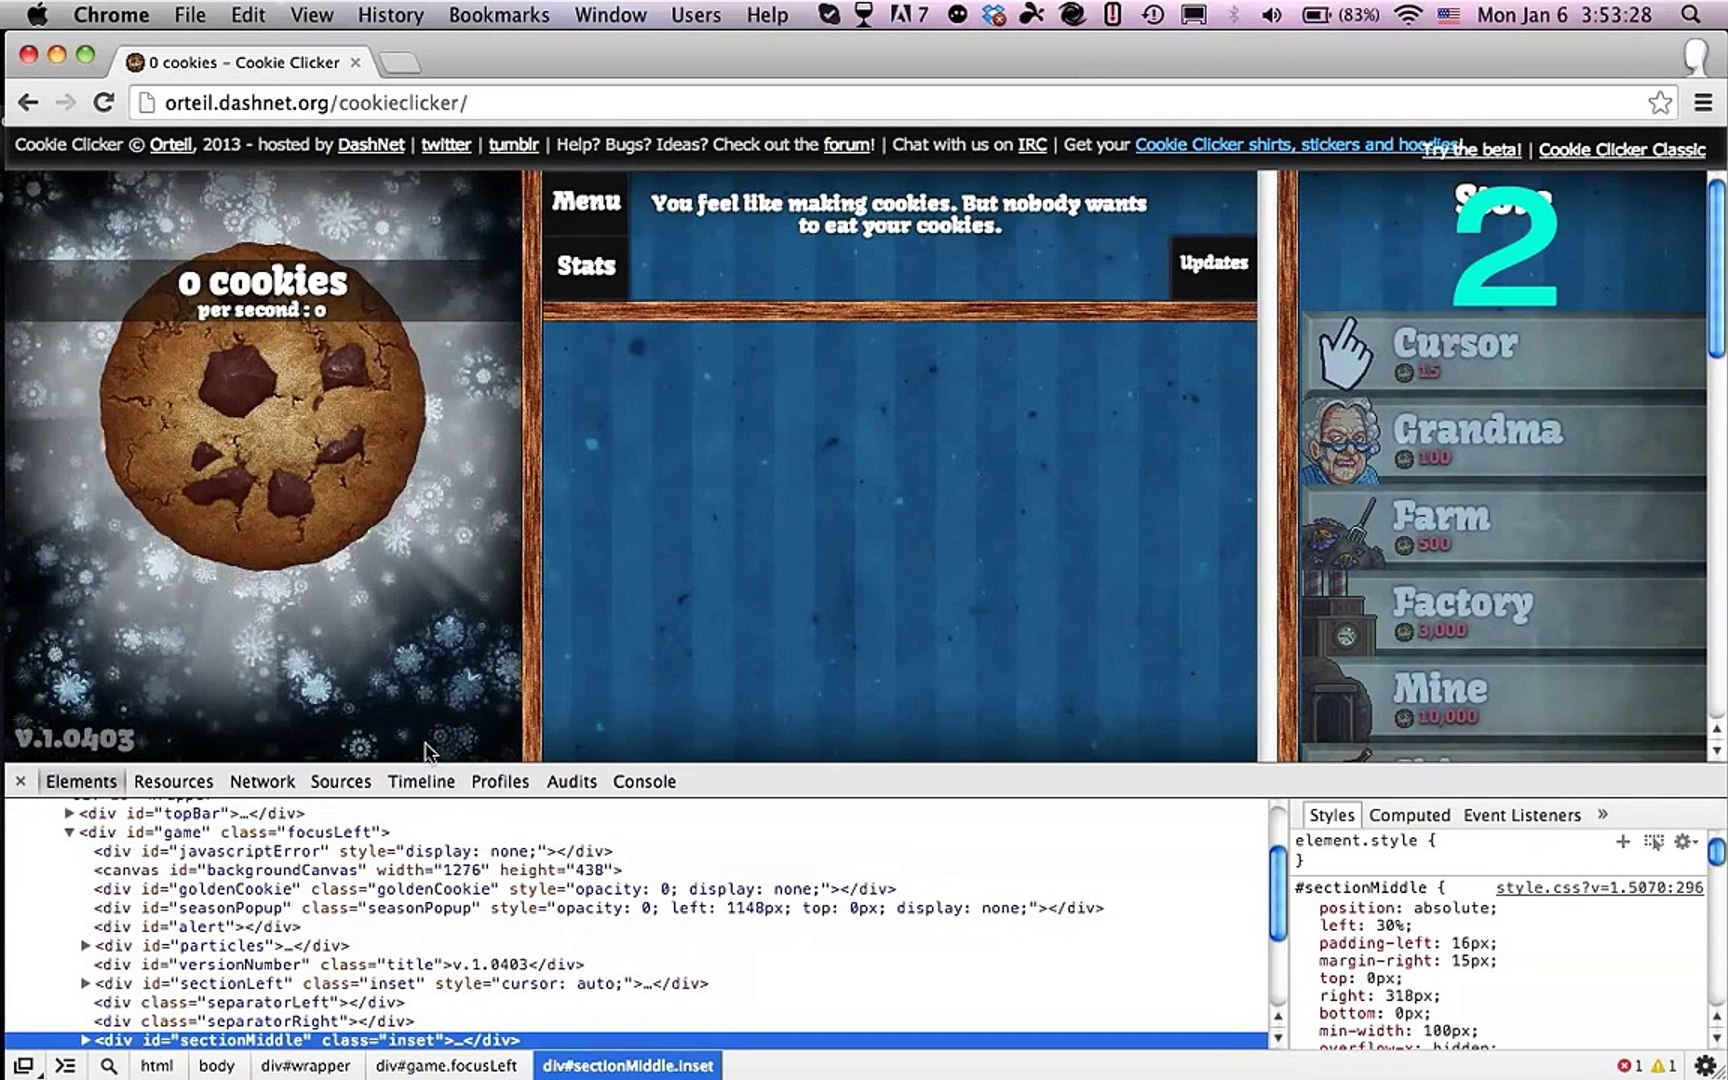Select the Resources DevTools tab
The width and height of the screenshot is (1728, 1080).
174,782
